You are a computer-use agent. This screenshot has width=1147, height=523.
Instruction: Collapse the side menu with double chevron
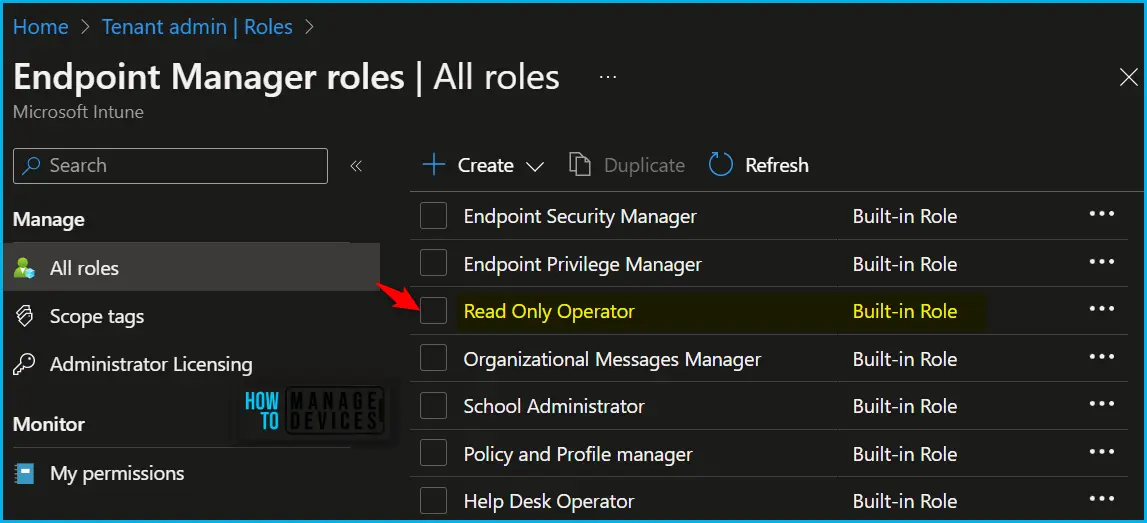[356, 166]
